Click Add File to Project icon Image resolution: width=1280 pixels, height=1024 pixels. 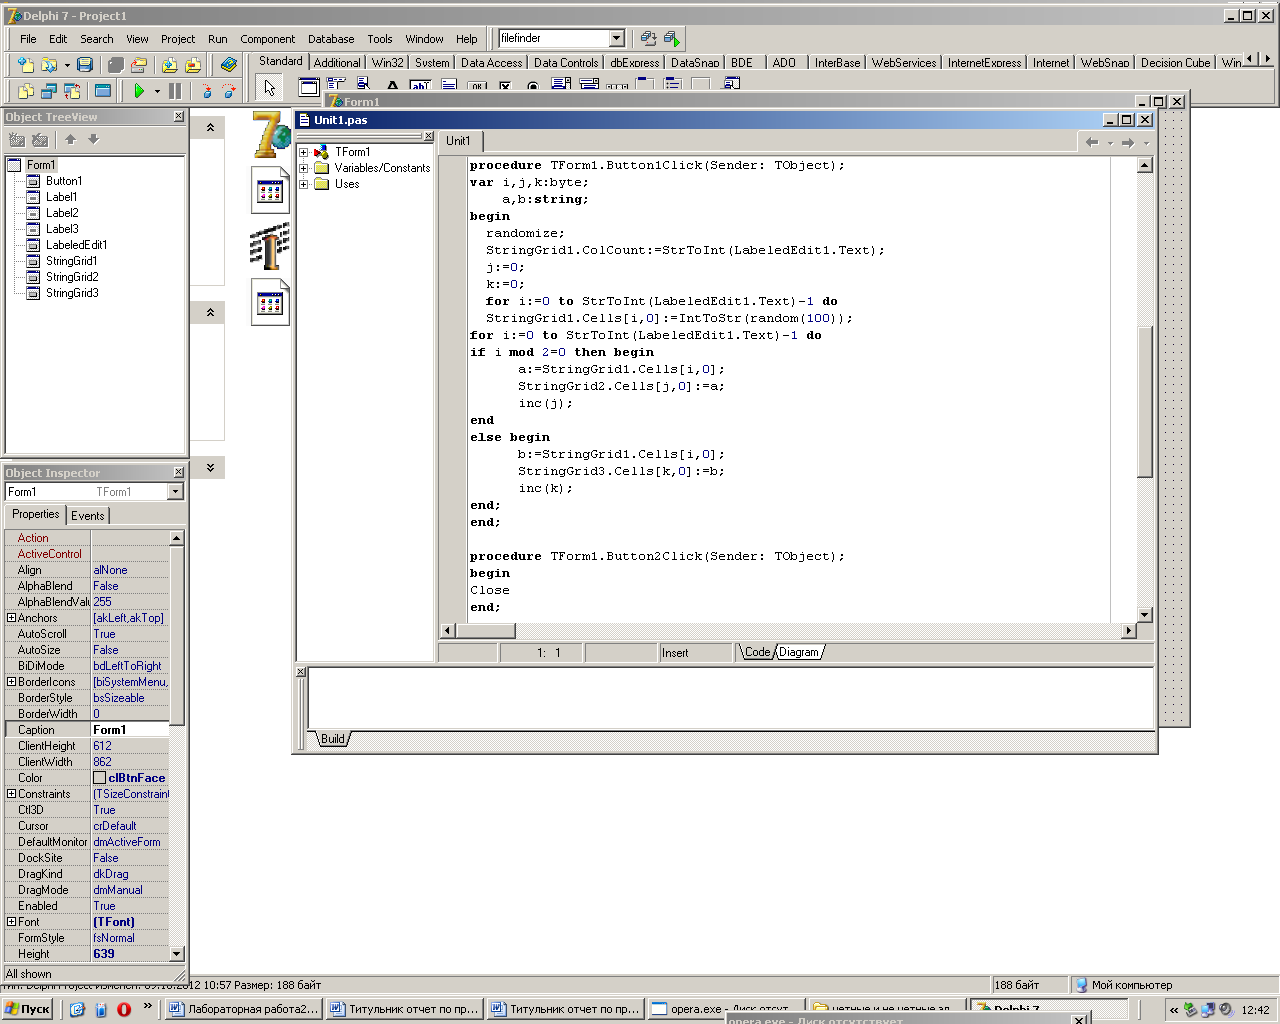point(170,65)
